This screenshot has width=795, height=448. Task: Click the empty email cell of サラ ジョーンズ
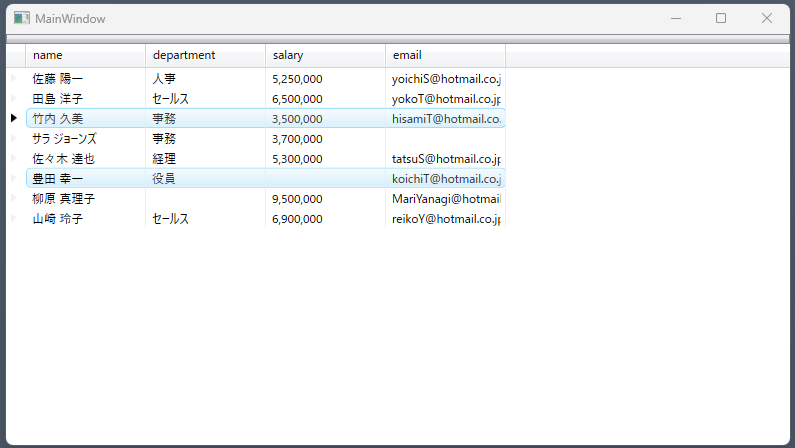[x=446, y=138]
